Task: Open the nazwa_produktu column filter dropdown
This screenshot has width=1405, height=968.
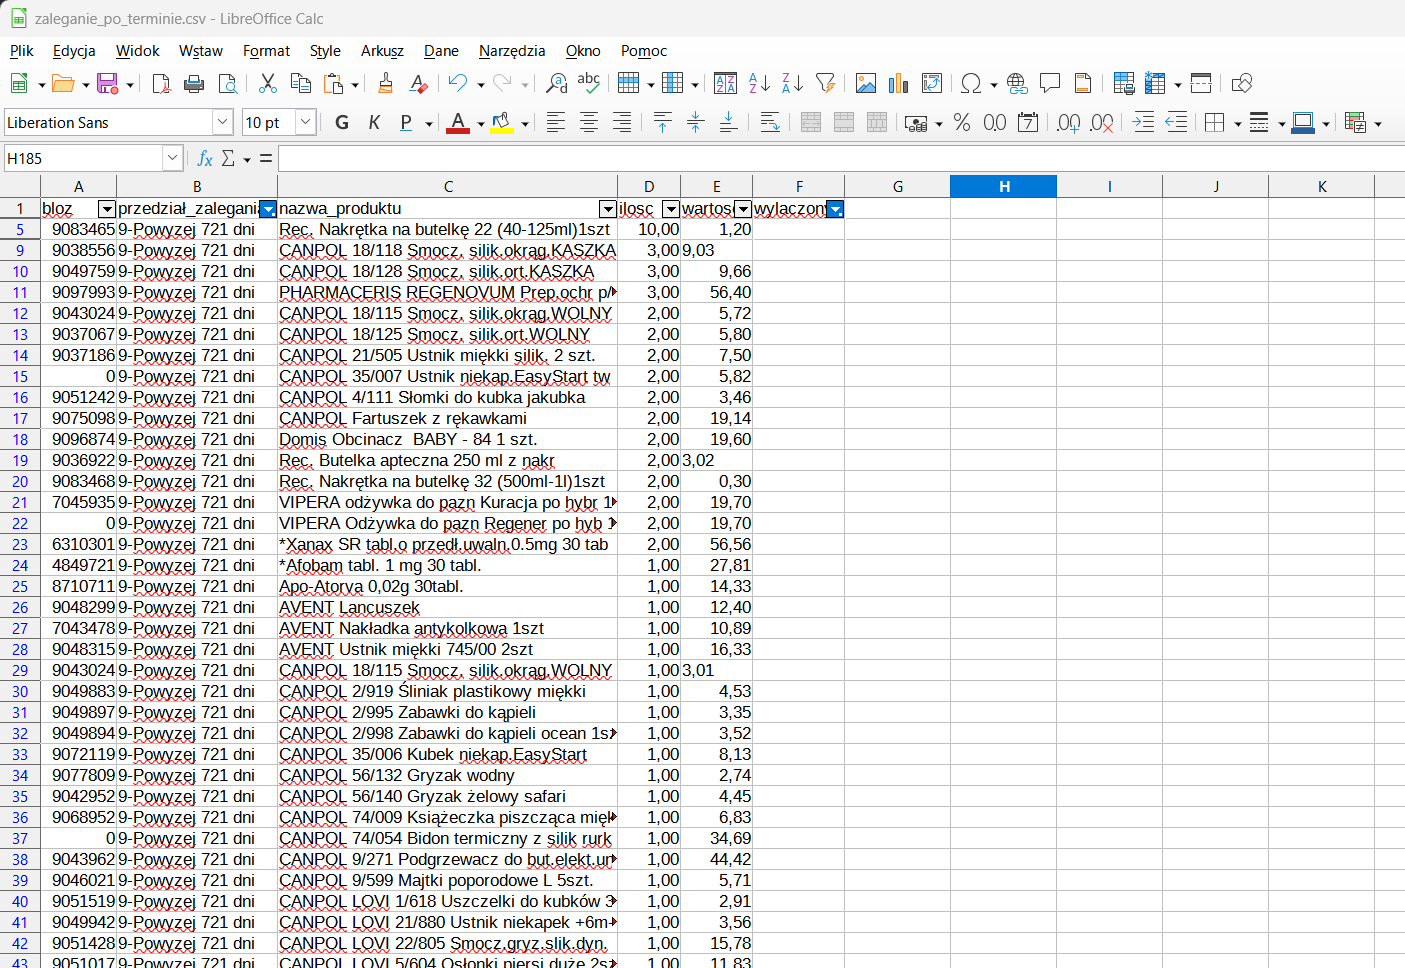Action: click(607, 209)
